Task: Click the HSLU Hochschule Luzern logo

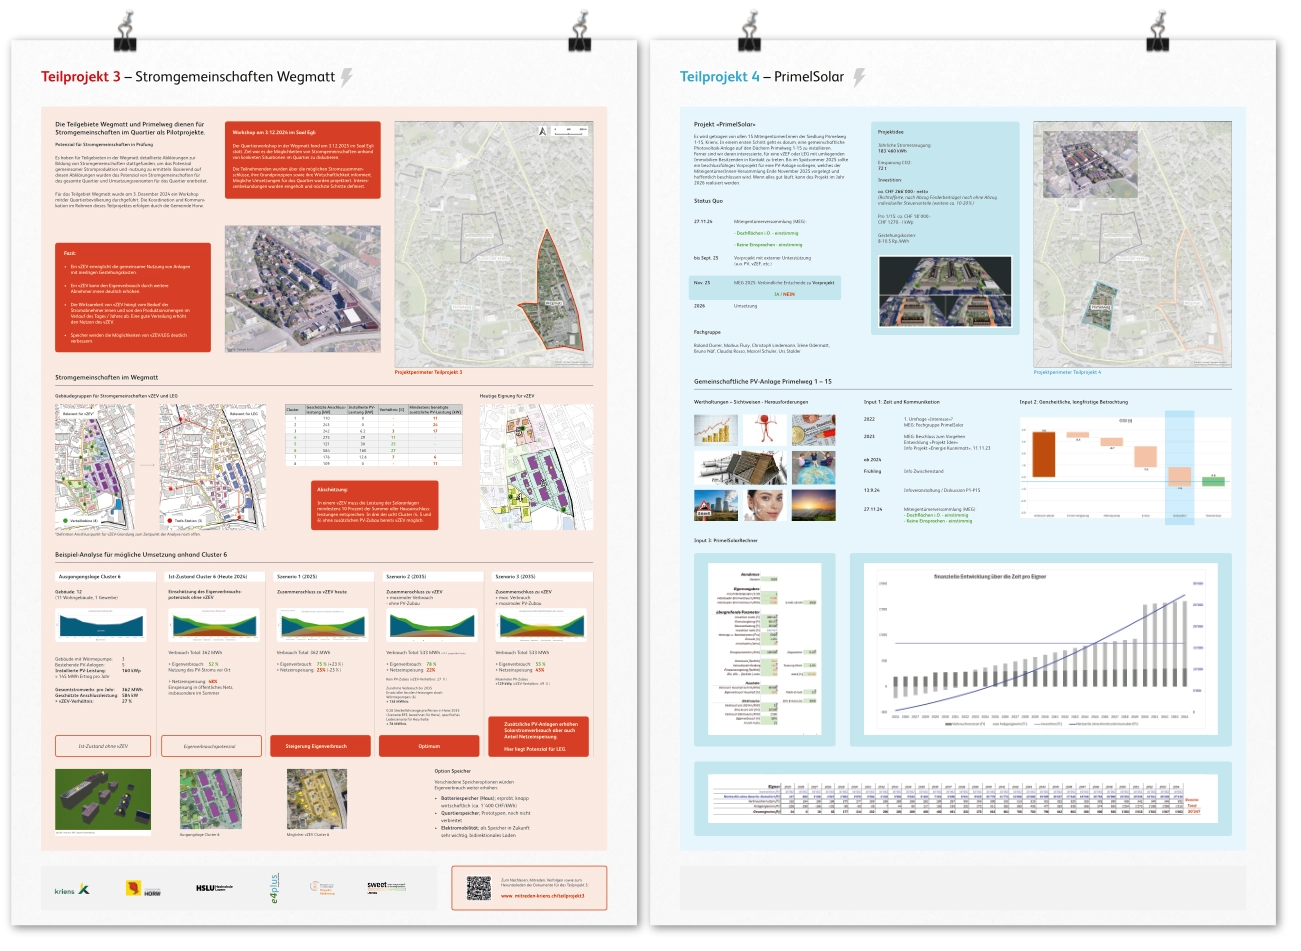Action: coord(214,888)
